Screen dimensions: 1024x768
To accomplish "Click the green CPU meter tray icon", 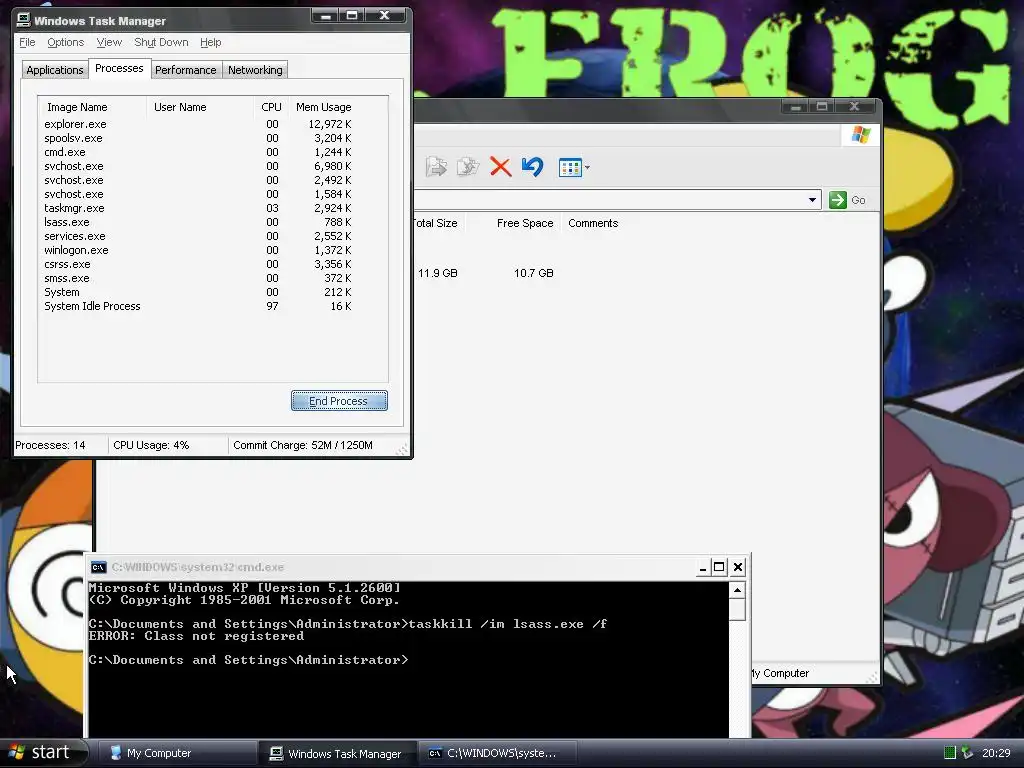I will (x=950, y=753).
